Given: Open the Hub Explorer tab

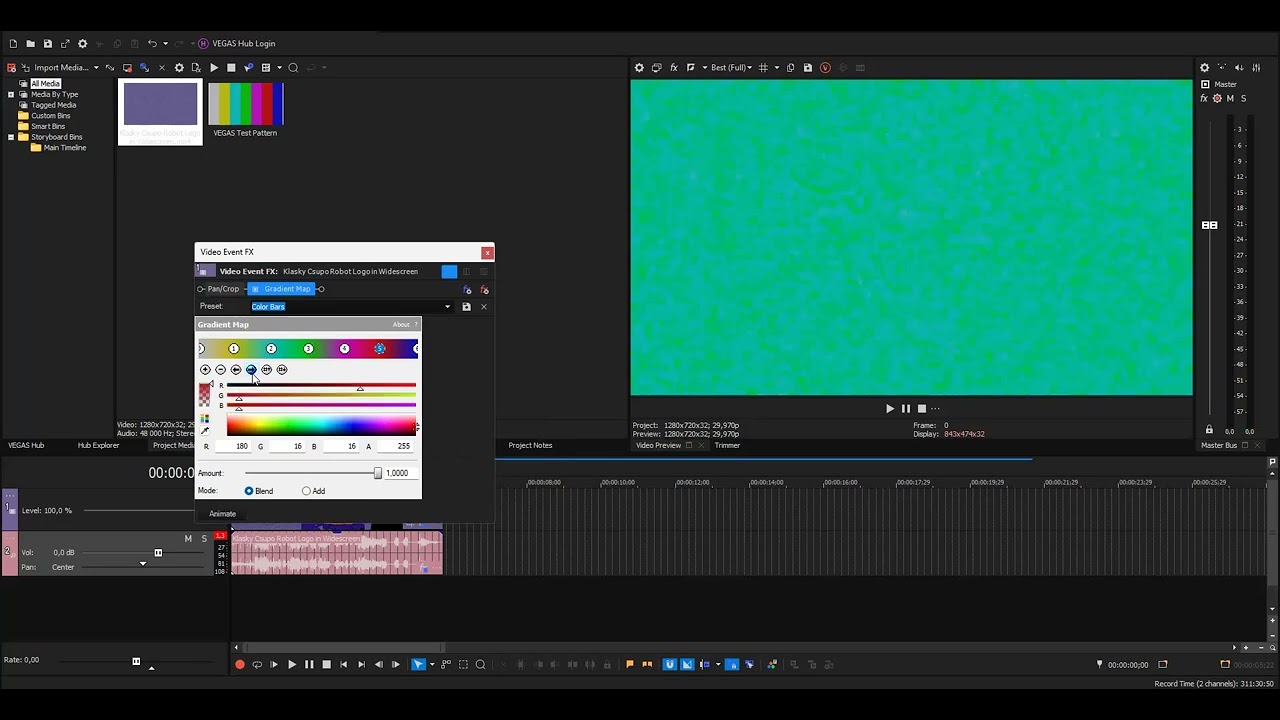Looking at the screenshot, I should [x=98, y=446].
